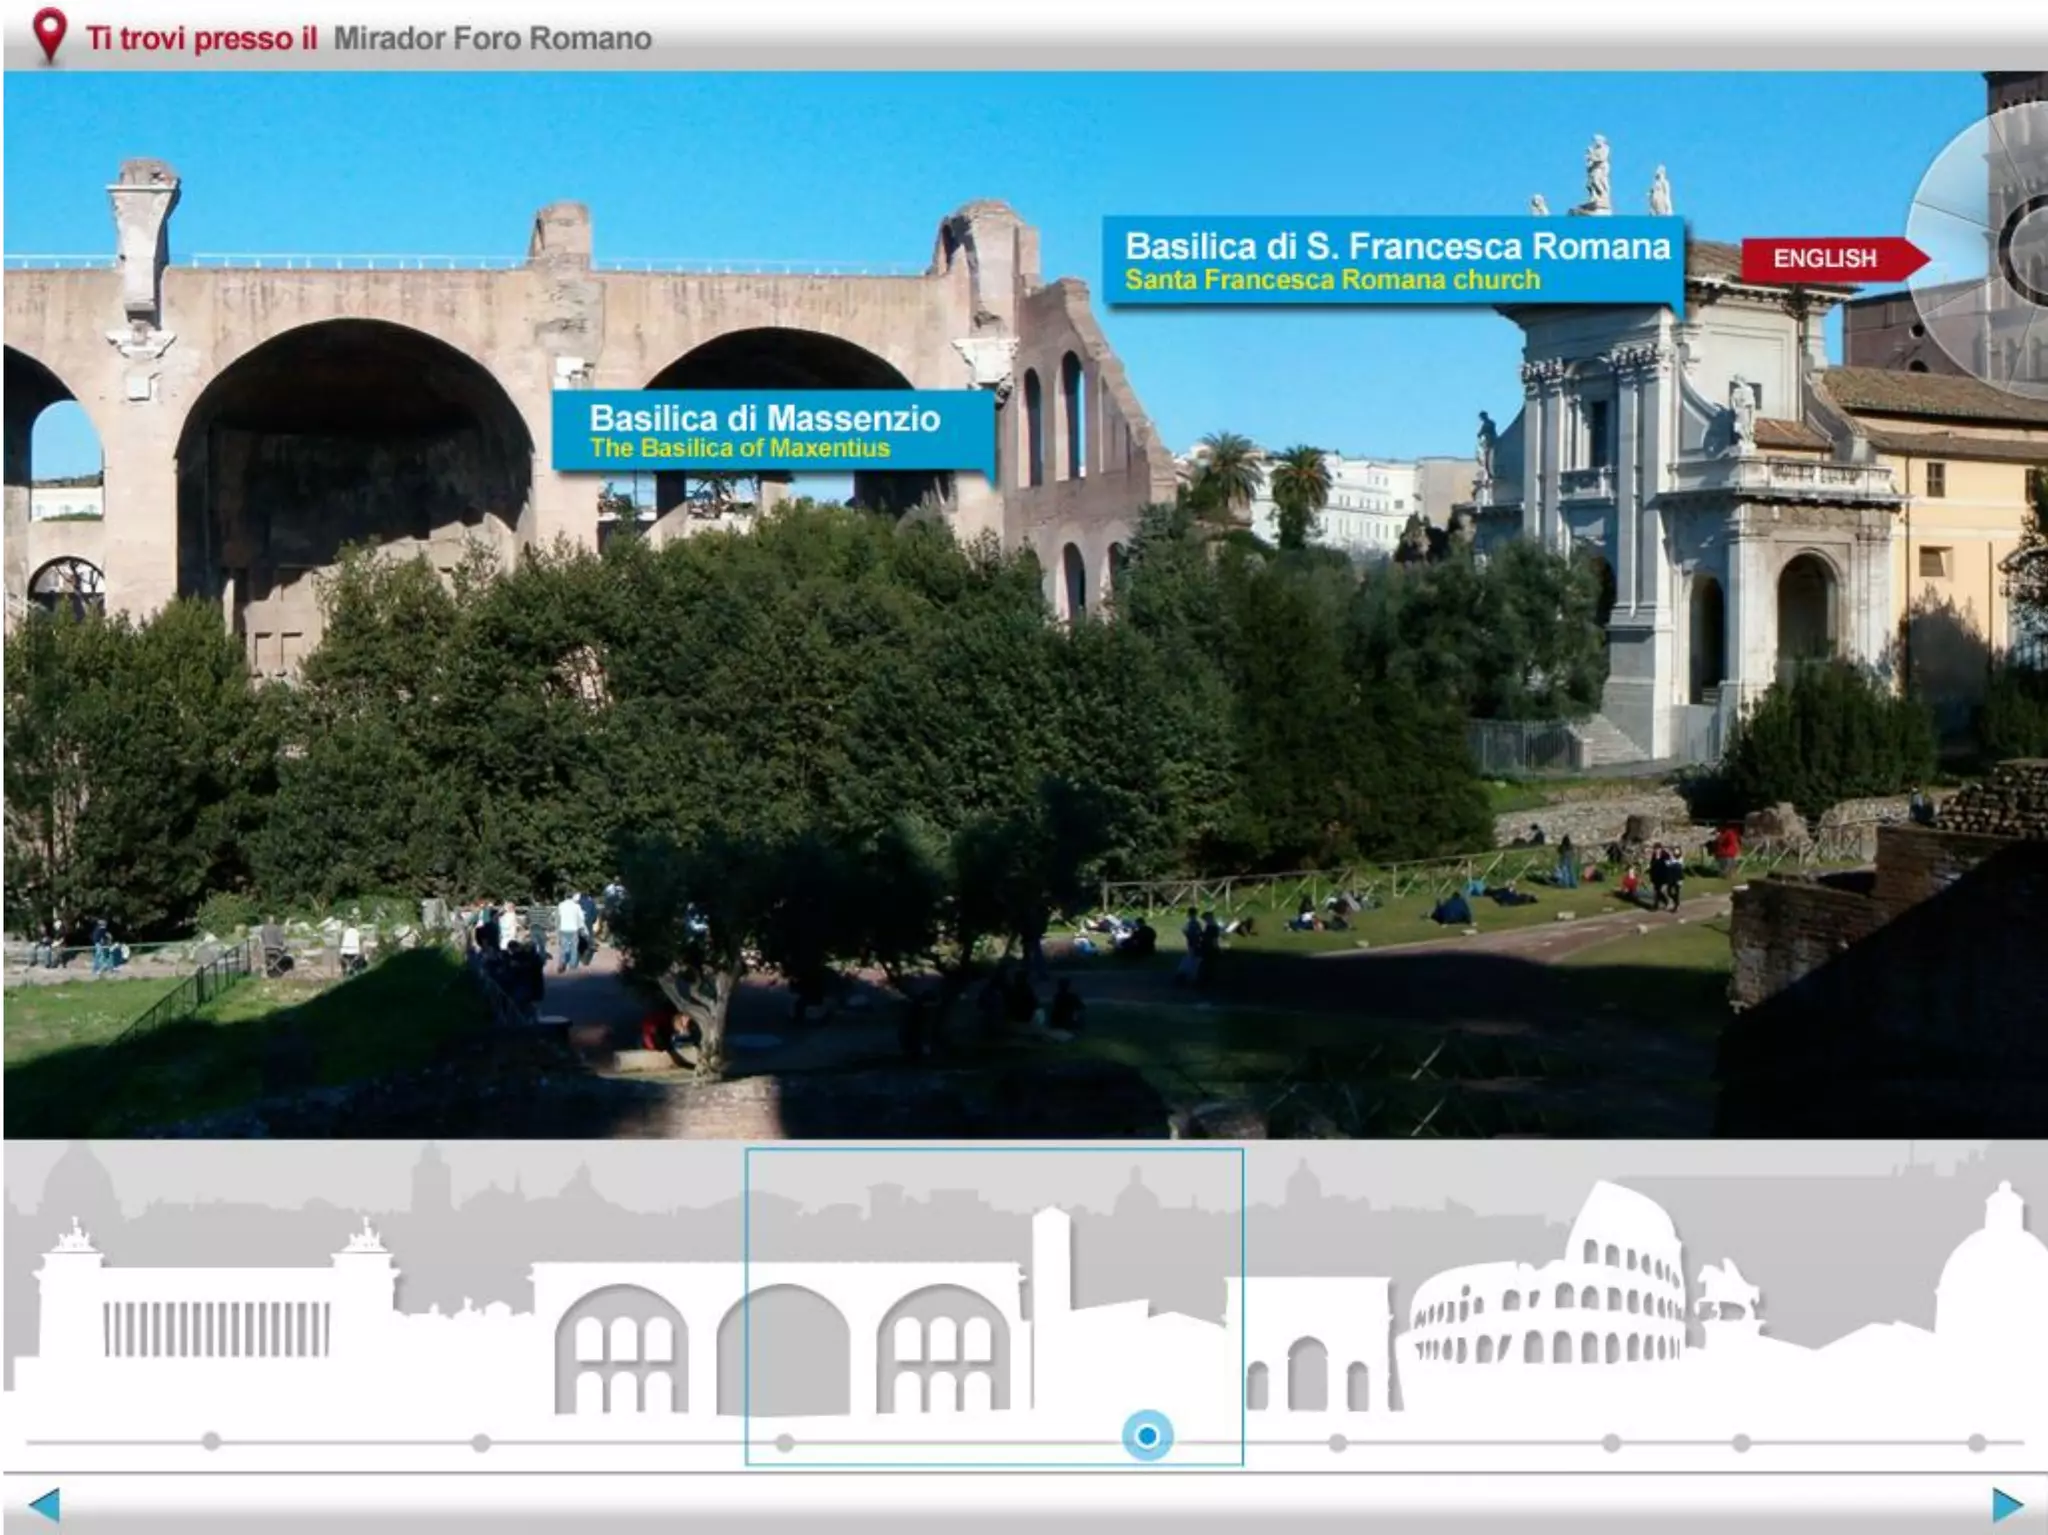Select the Vittoriano monument silhouette
Image resolution: width=2048 pixels, height=1535 pixels.
(215, 1320)
